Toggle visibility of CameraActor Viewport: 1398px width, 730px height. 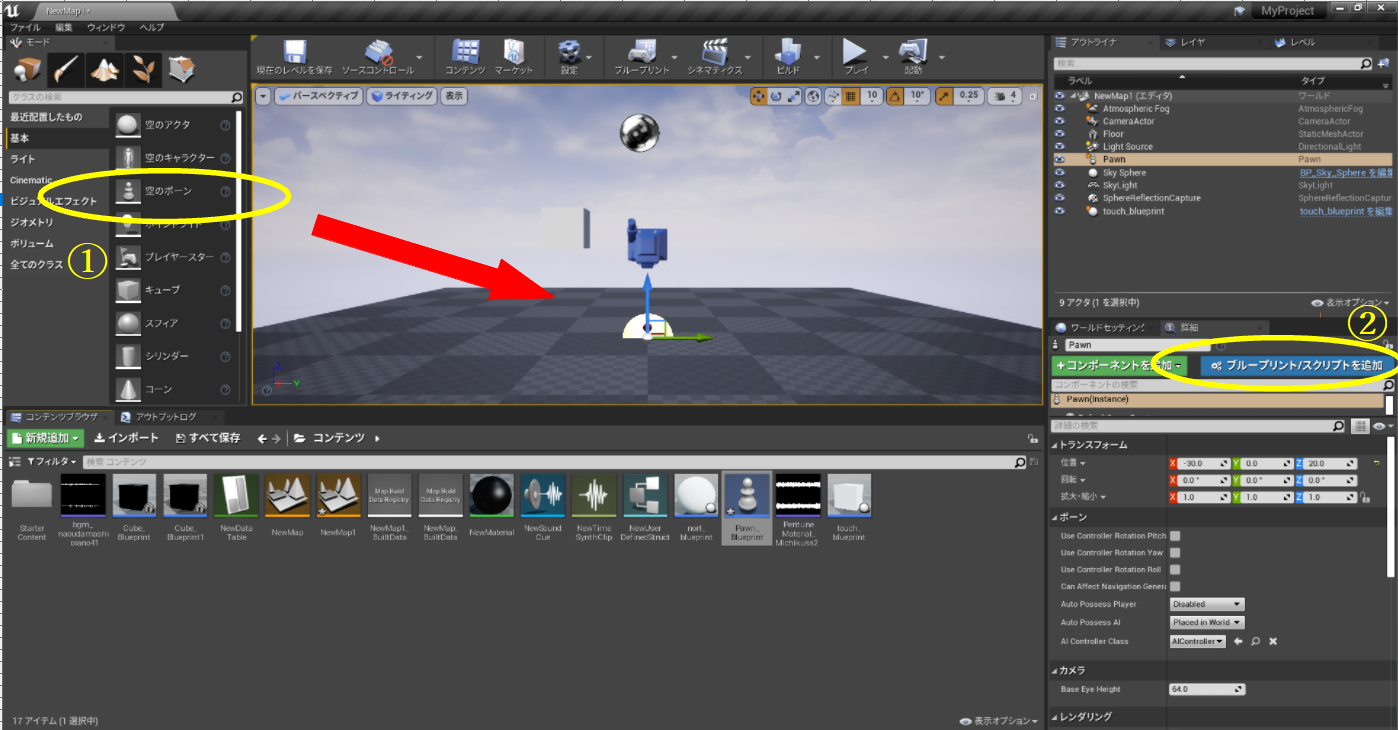click(x=1059, y=121)
